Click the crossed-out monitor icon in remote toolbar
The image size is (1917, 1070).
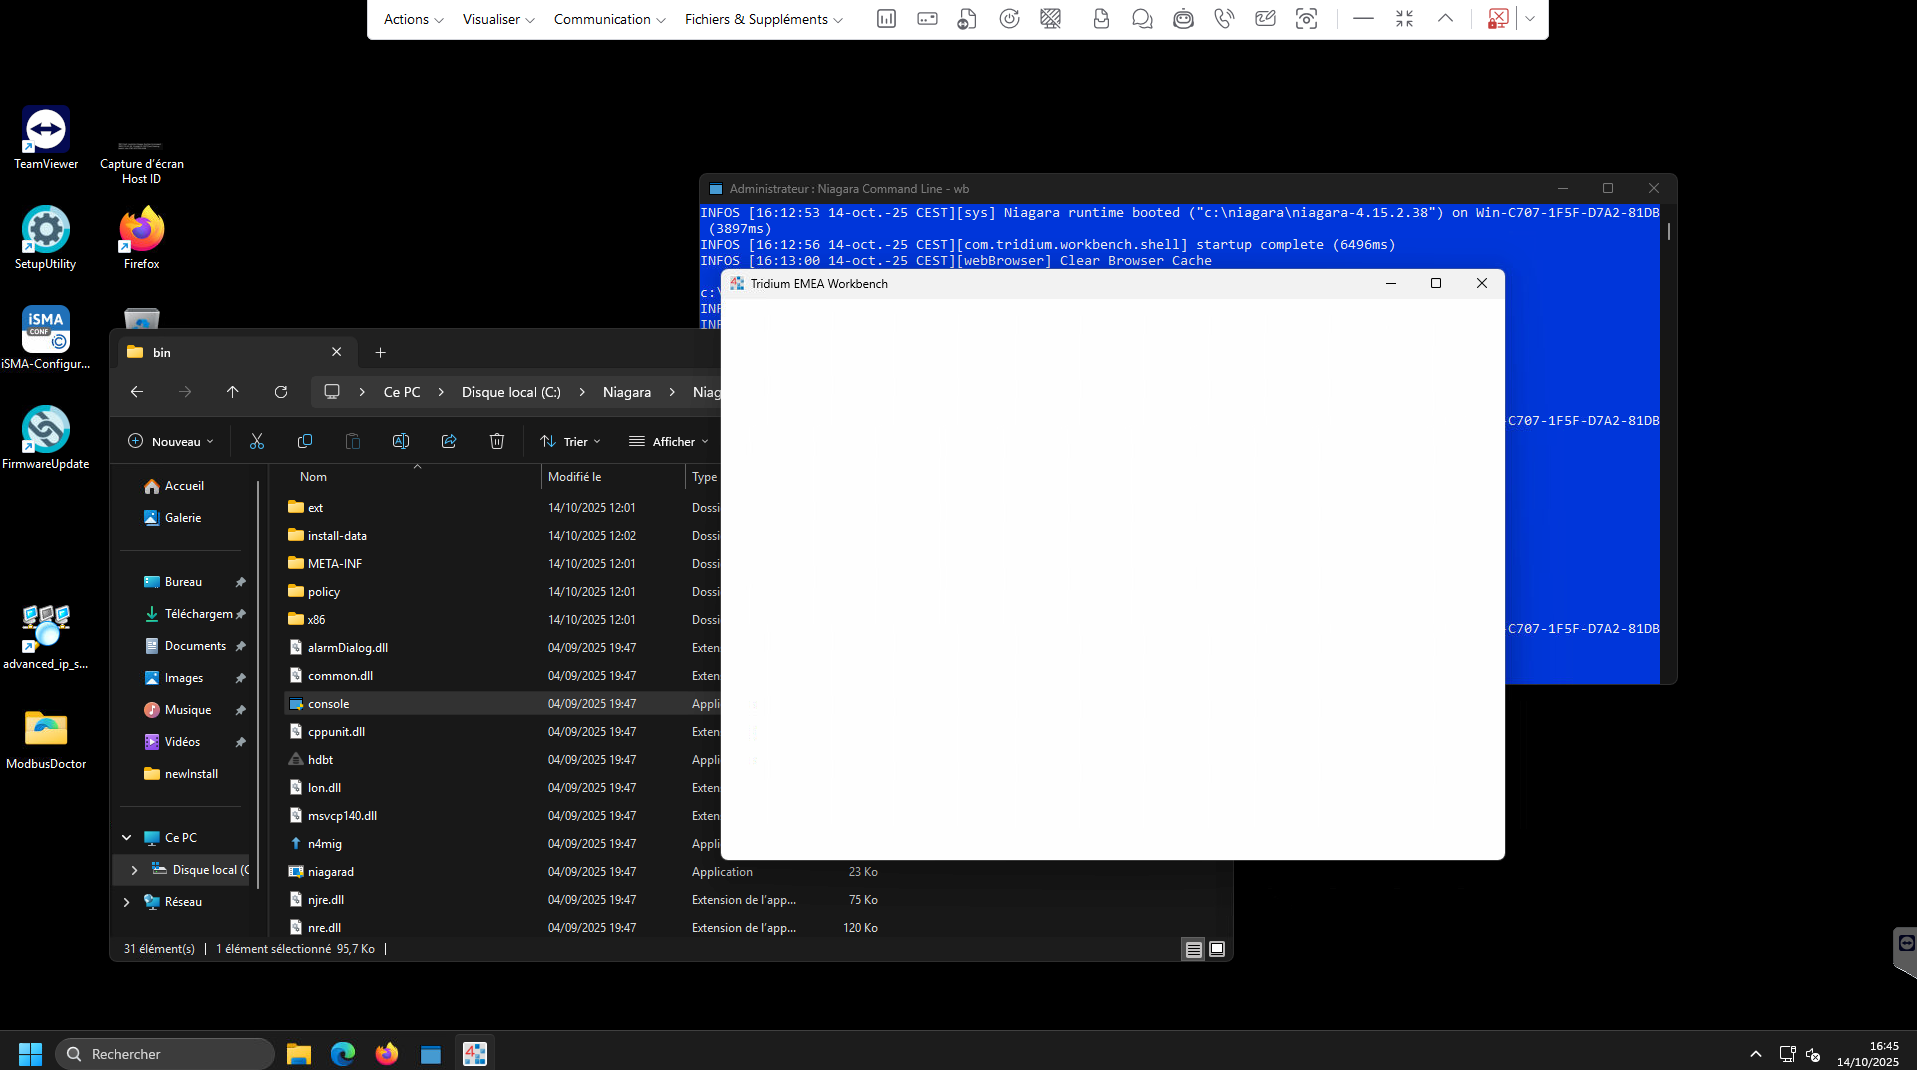pos(1050,19)
